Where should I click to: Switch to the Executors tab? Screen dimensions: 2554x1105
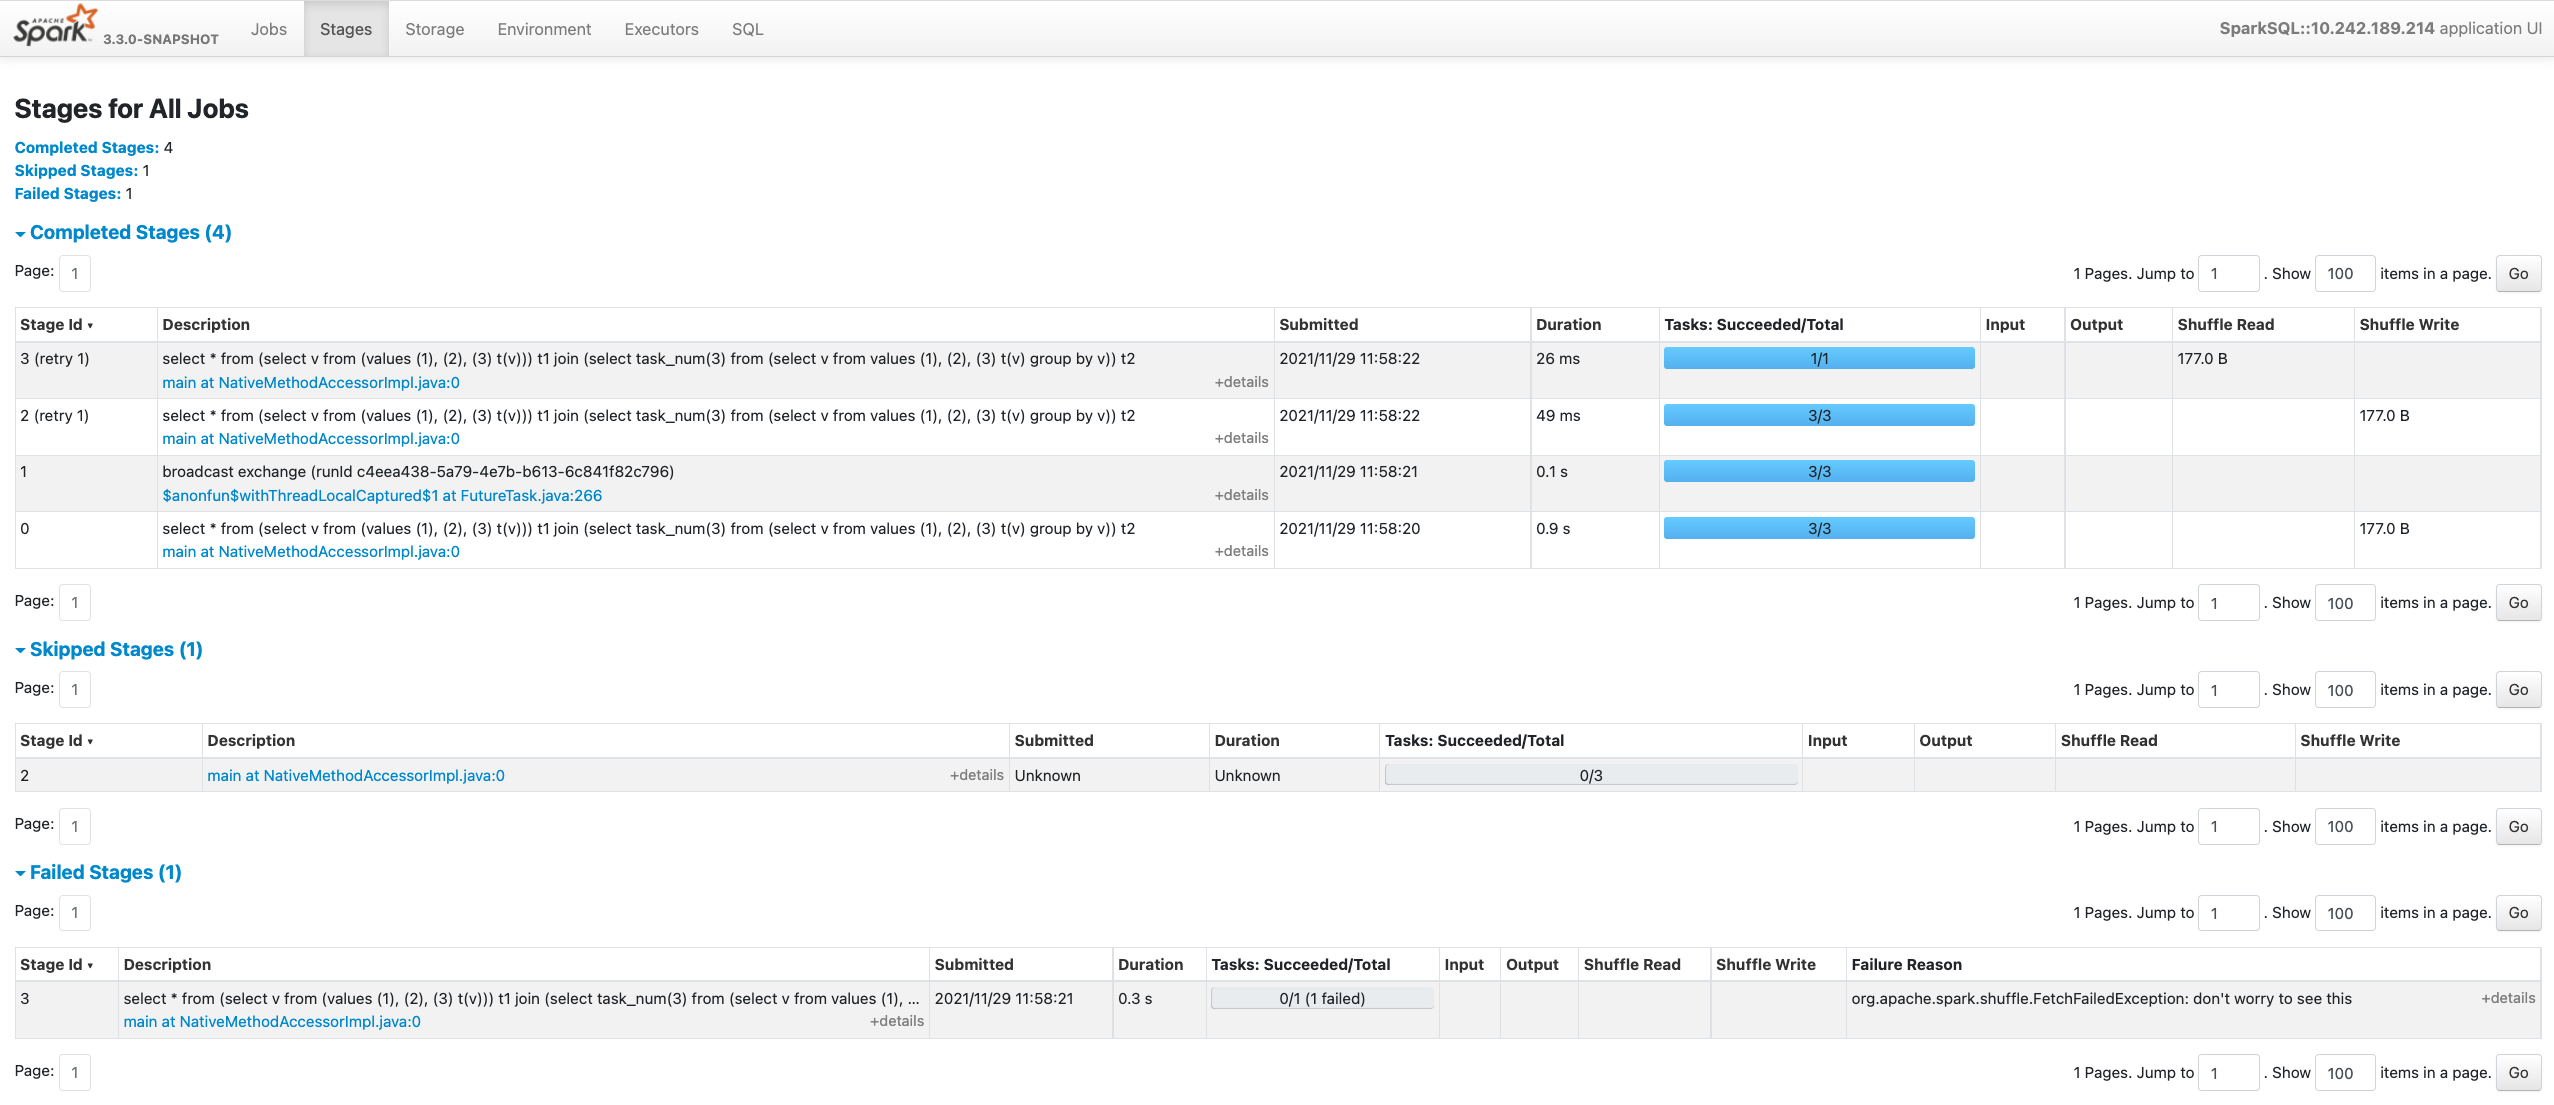661,29
